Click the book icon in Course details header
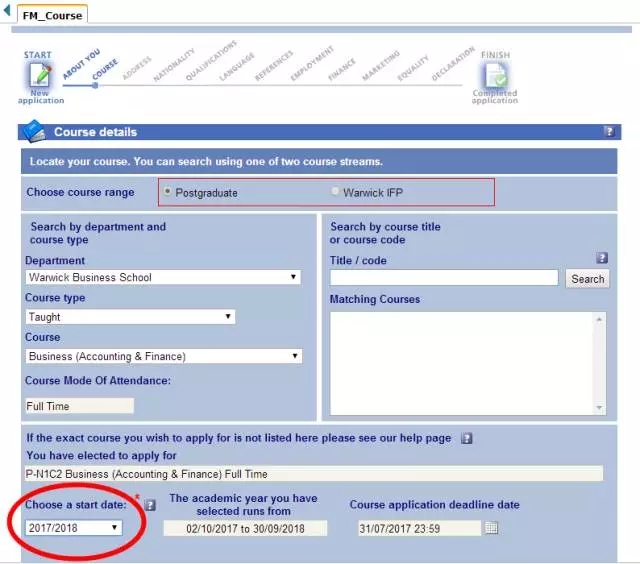Image resolution: width=640 pixels, height=564 pixels. [x=34, y=131]
